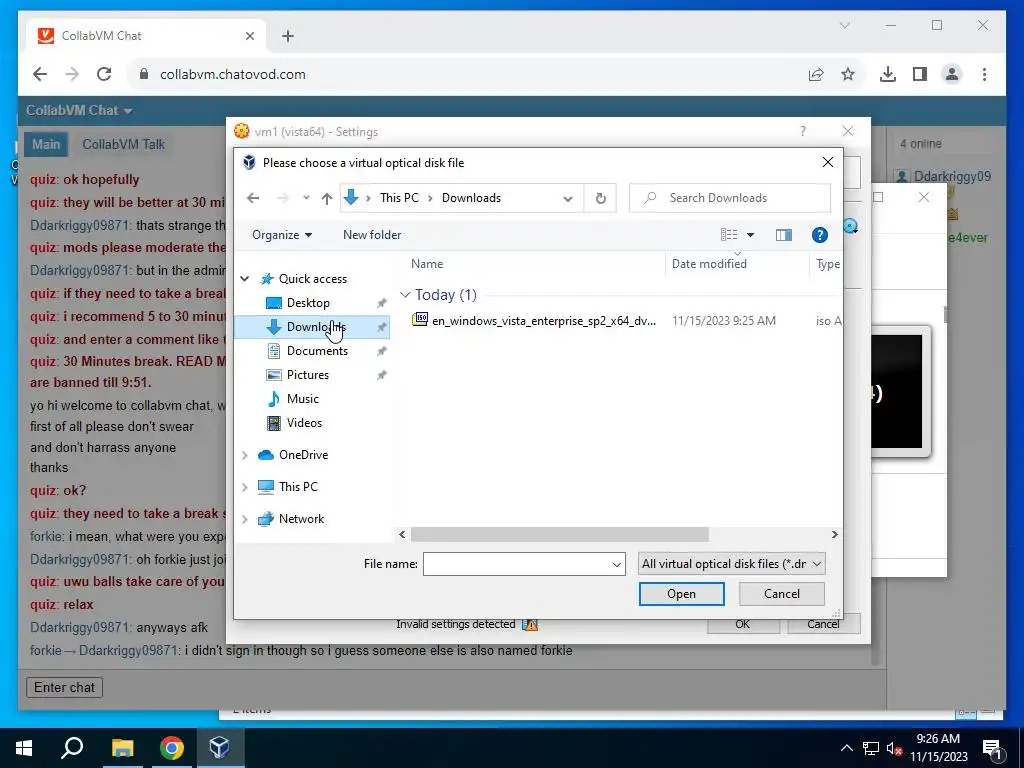
Task: Go back in Chrome browser
Action: click(x=40, y=74)
